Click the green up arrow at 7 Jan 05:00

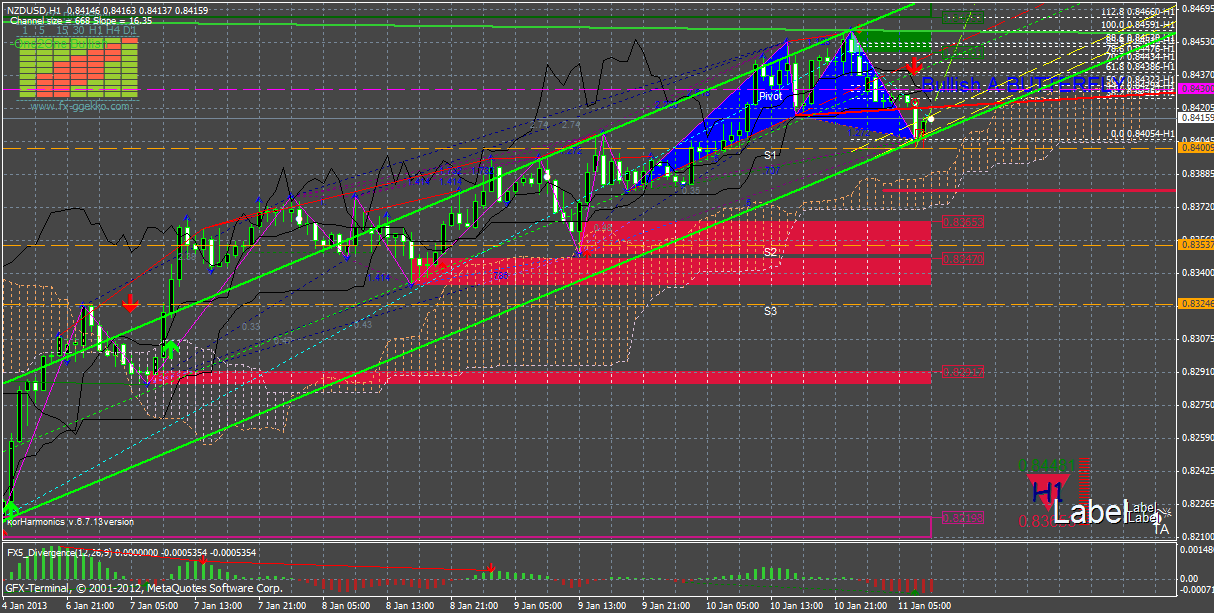[x=172, y=348]
